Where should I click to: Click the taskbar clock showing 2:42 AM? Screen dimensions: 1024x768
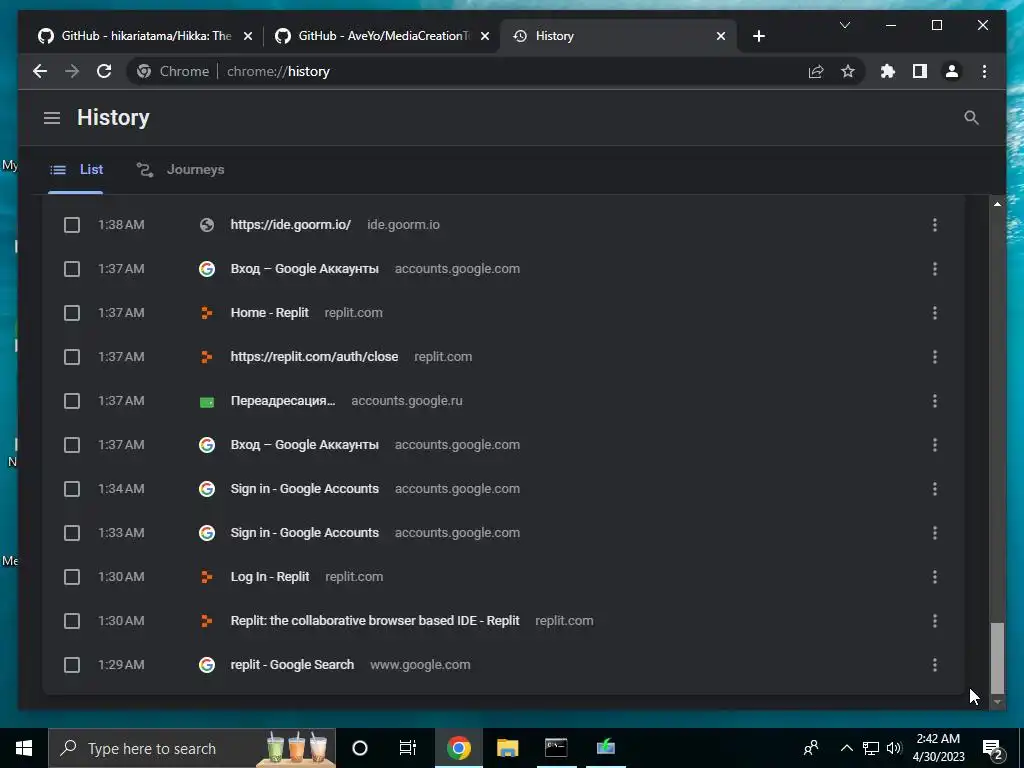pos(938,748)
